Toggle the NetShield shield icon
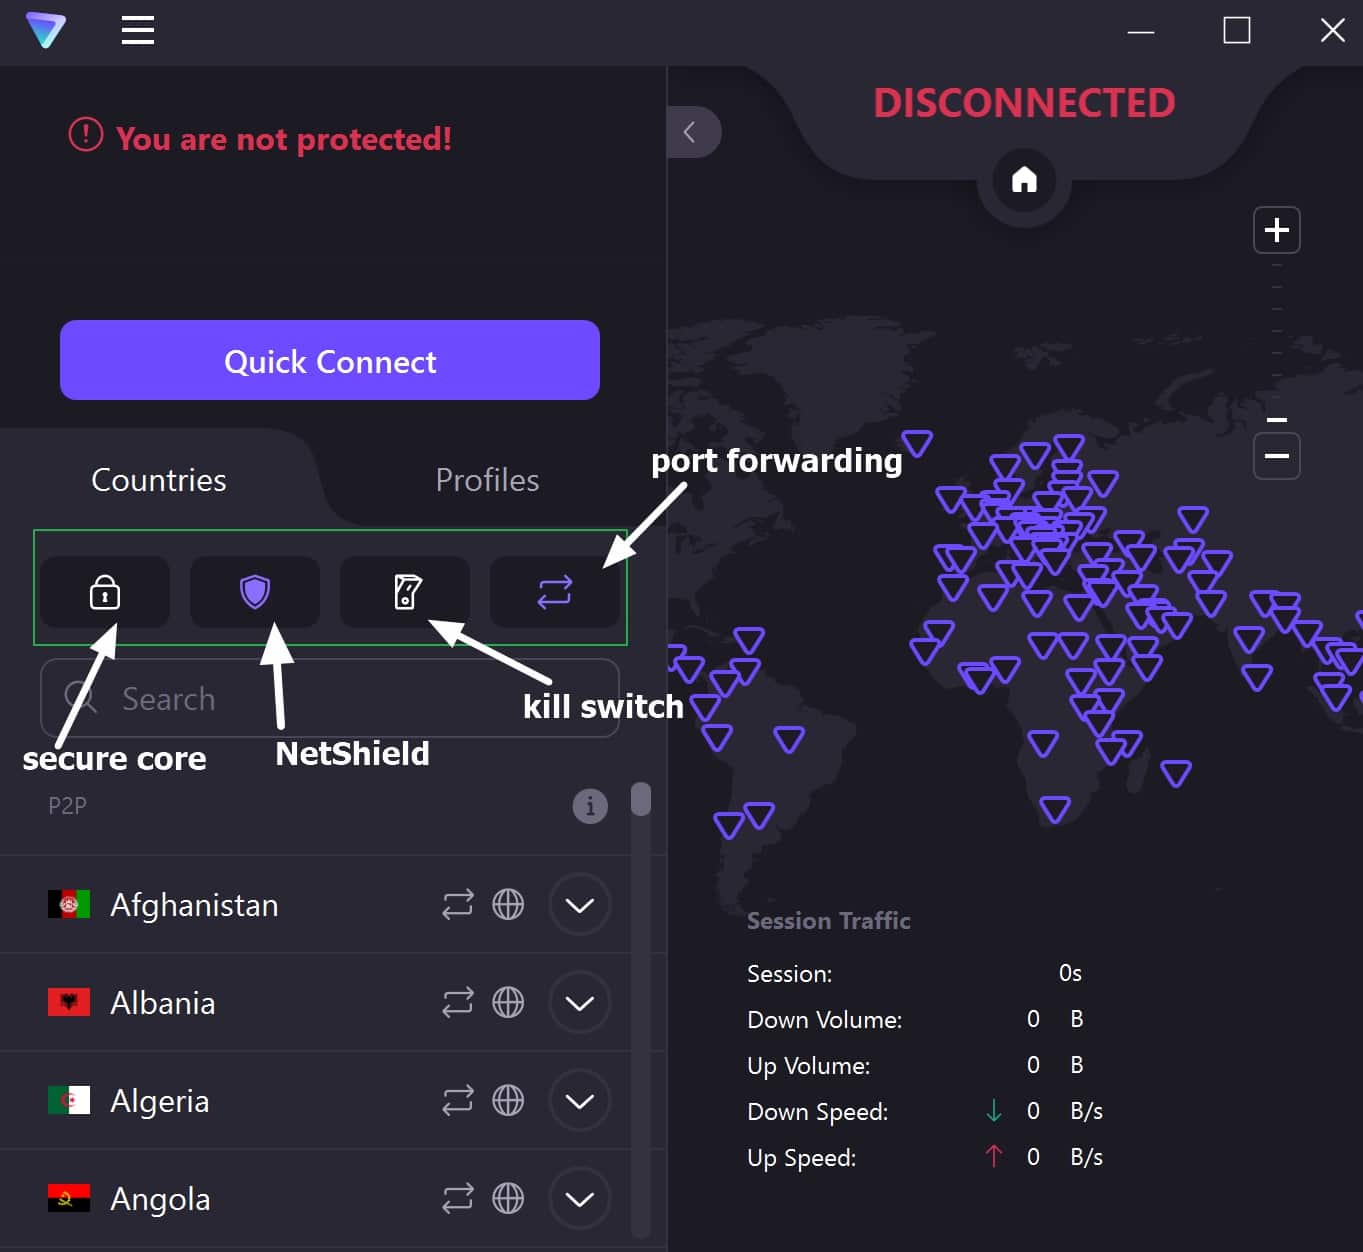The image size is (1363, 1252). [255, 592]
